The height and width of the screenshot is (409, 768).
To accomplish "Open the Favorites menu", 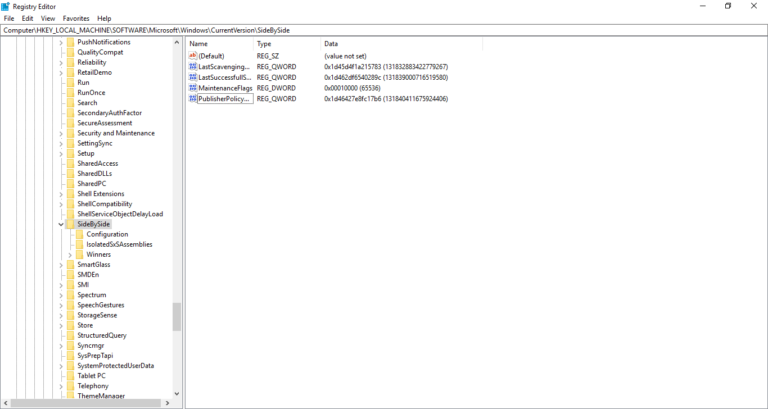I will (x=76, y=18).
